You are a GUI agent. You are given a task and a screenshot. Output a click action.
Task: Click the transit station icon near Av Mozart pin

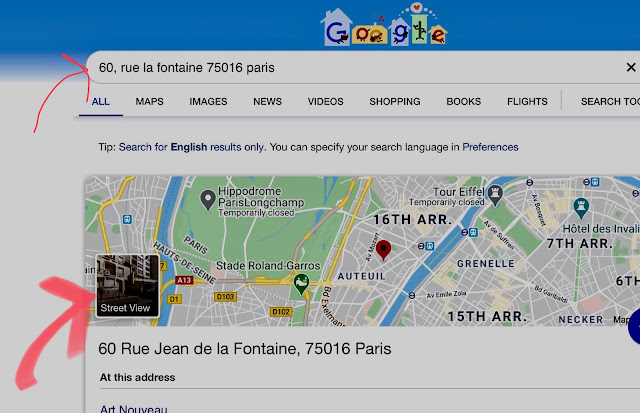point(429,246)
